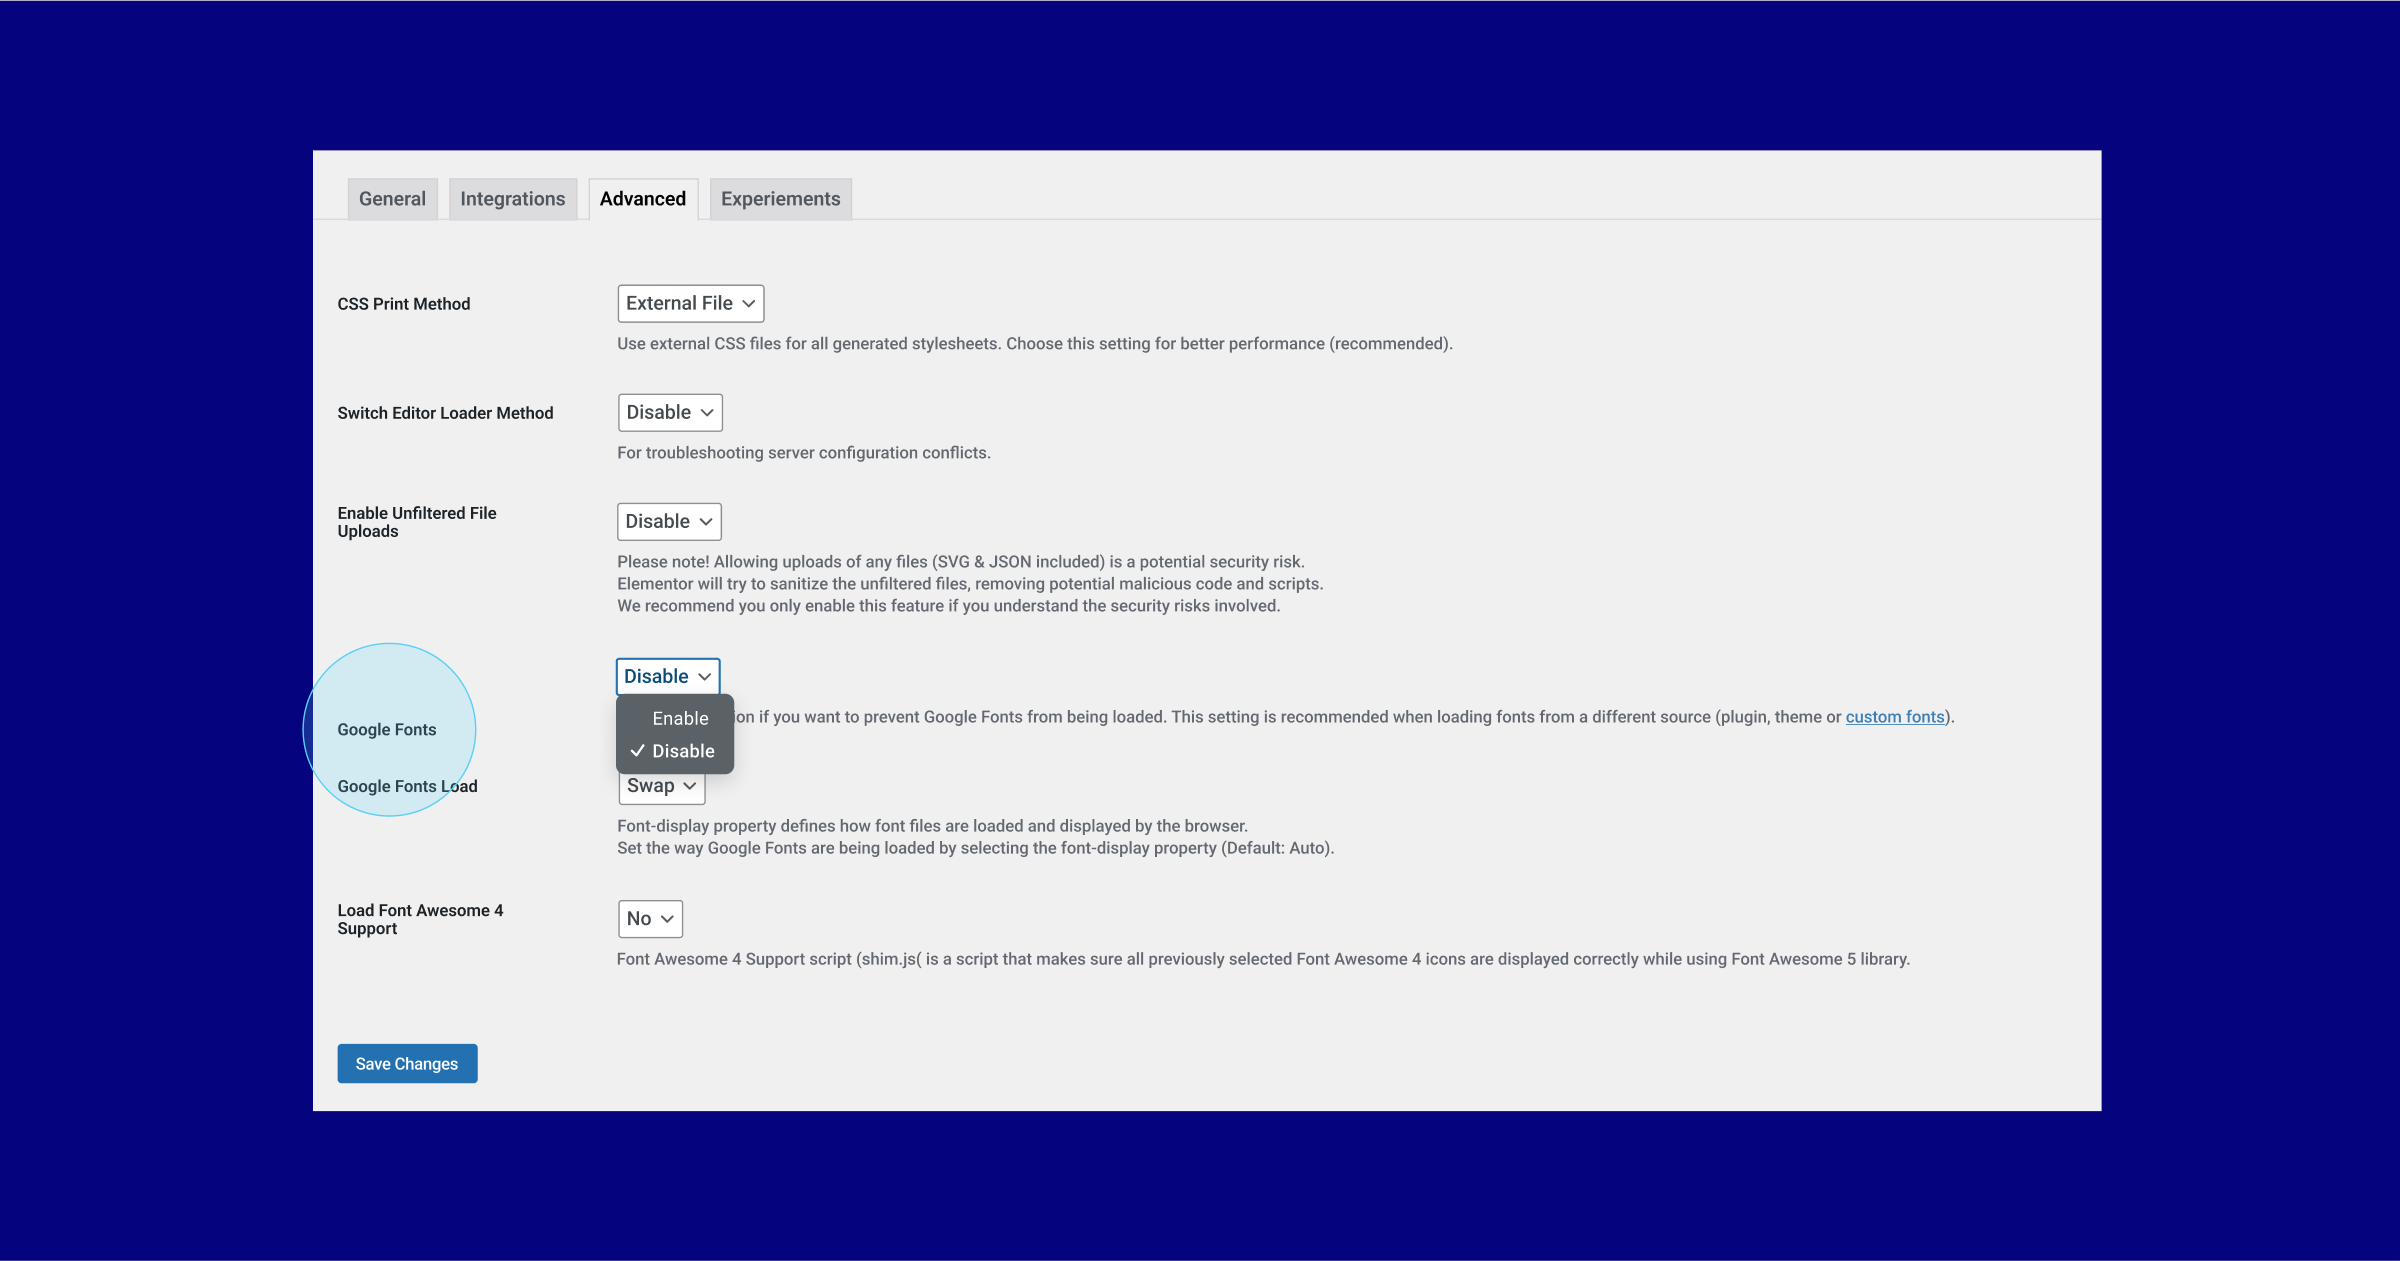
Task: Select Enable option in Google Fonts dropdown
Action: pos(679,716)
